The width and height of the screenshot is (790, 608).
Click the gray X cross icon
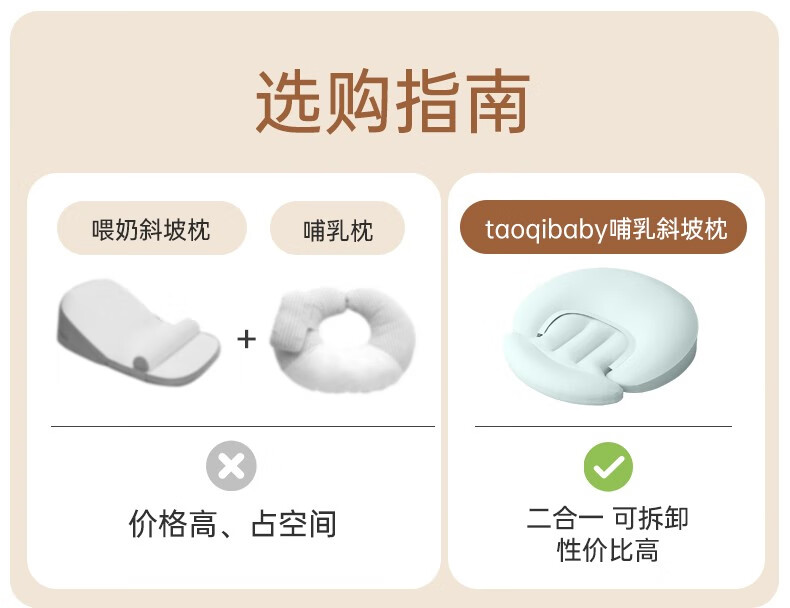[x=231, y=466]
